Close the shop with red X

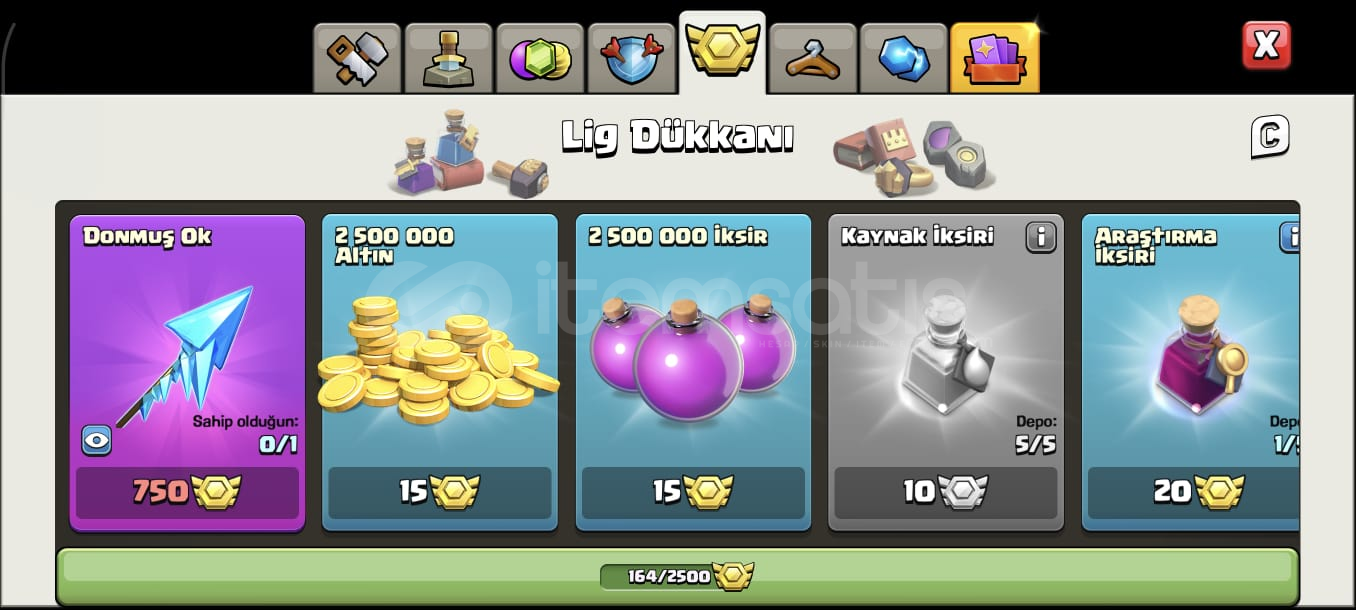point(1266,45)
